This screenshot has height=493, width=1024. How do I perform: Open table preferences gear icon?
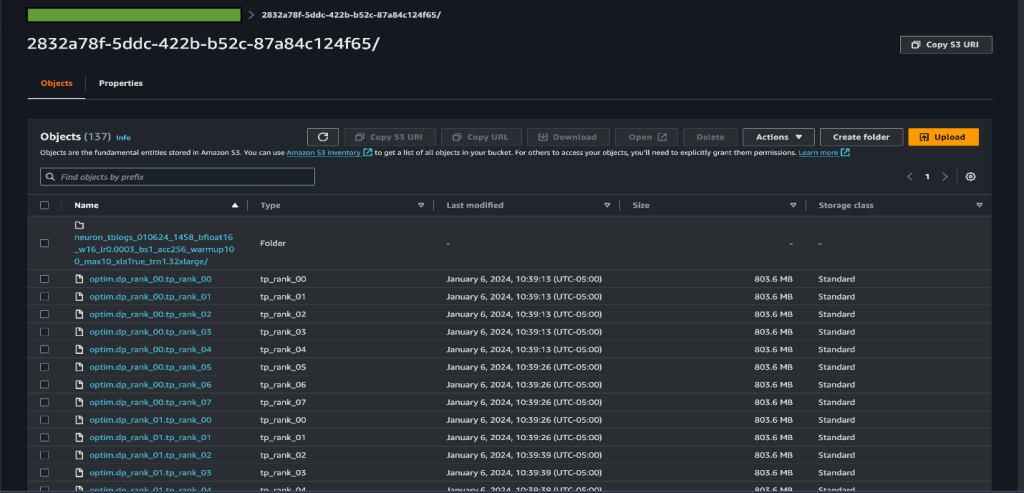(x=970, y=177)
